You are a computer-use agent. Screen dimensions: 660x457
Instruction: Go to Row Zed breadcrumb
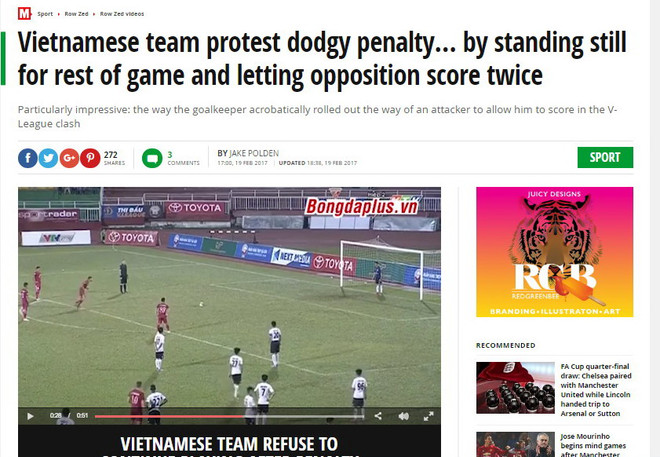[x=76, y=14]
